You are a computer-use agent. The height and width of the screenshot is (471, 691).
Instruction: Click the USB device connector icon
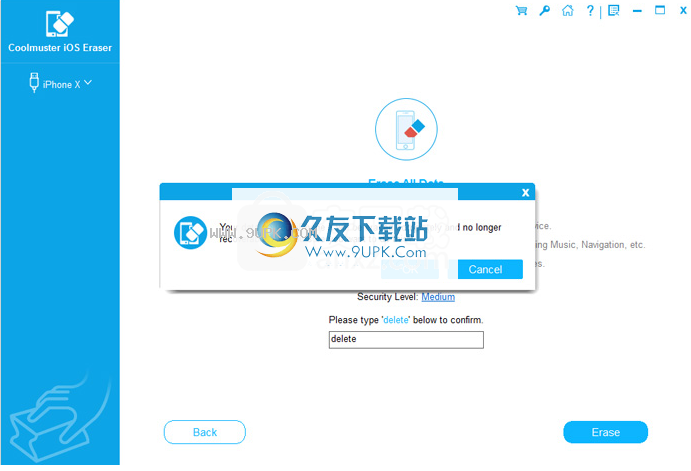pos(34,83)
